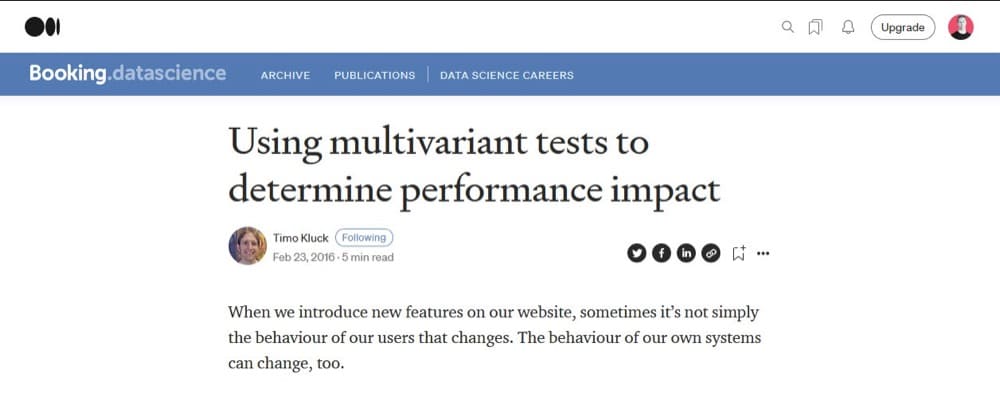Toggle the Following button for Timo Kluck

pyautogui.click(x=364, y=238)
